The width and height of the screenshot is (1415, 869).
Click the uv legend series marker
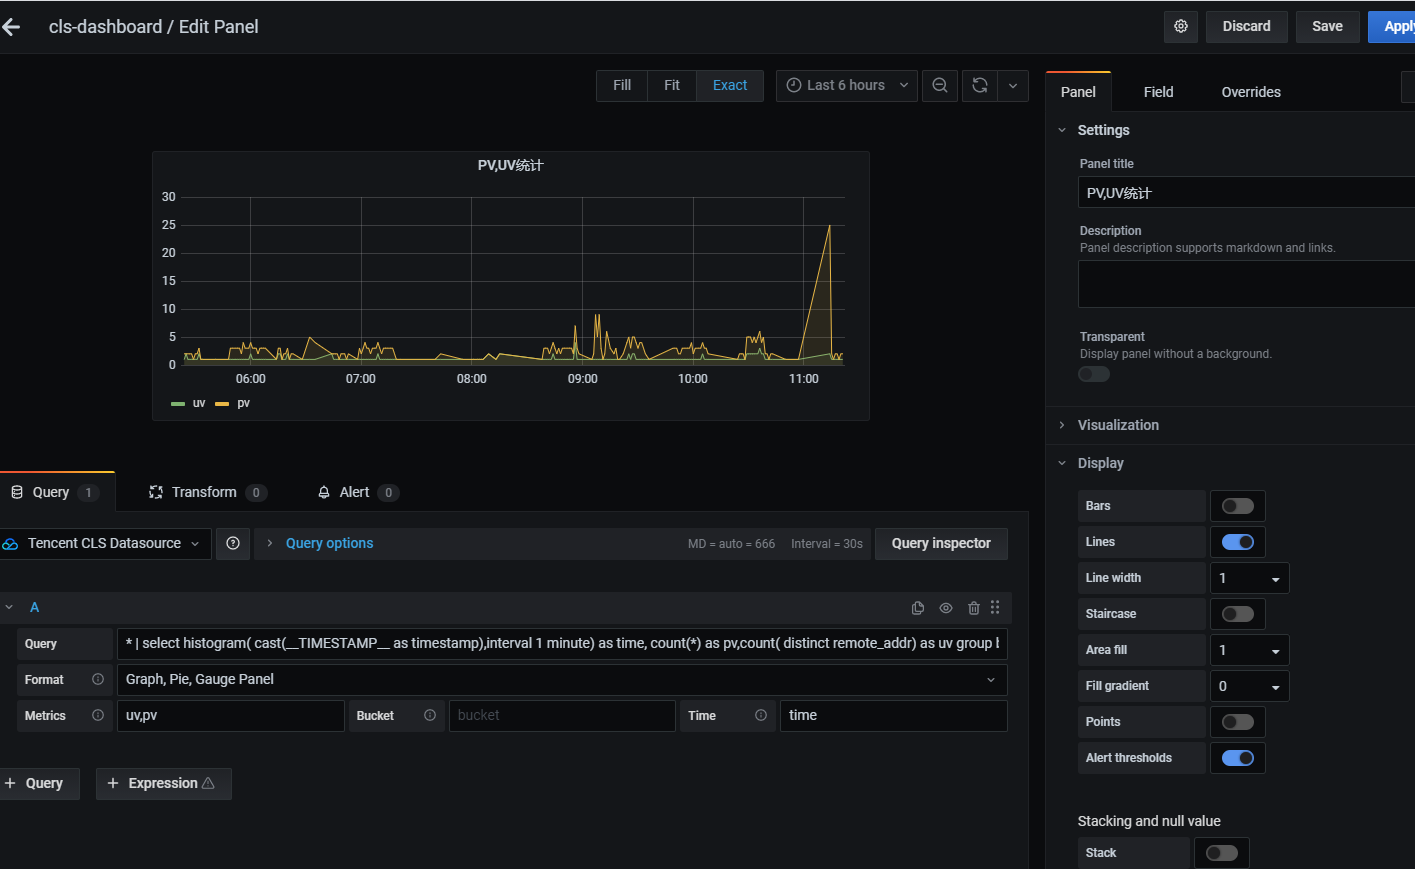coord(178,404)
